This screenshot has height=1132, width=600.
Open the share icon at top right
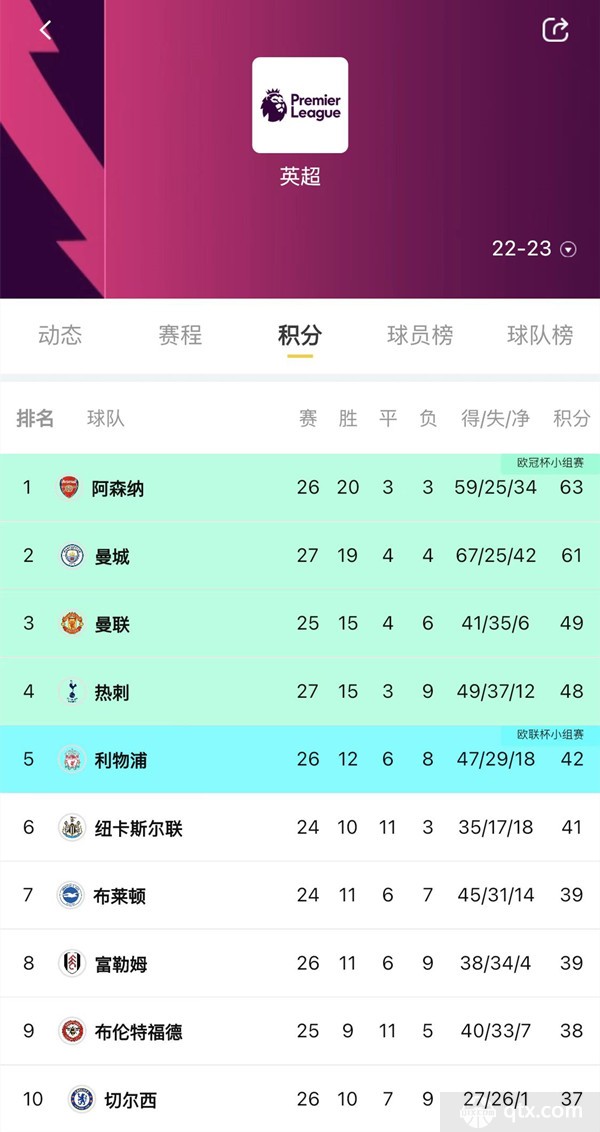pyautogui.click(x=555, y=30)
